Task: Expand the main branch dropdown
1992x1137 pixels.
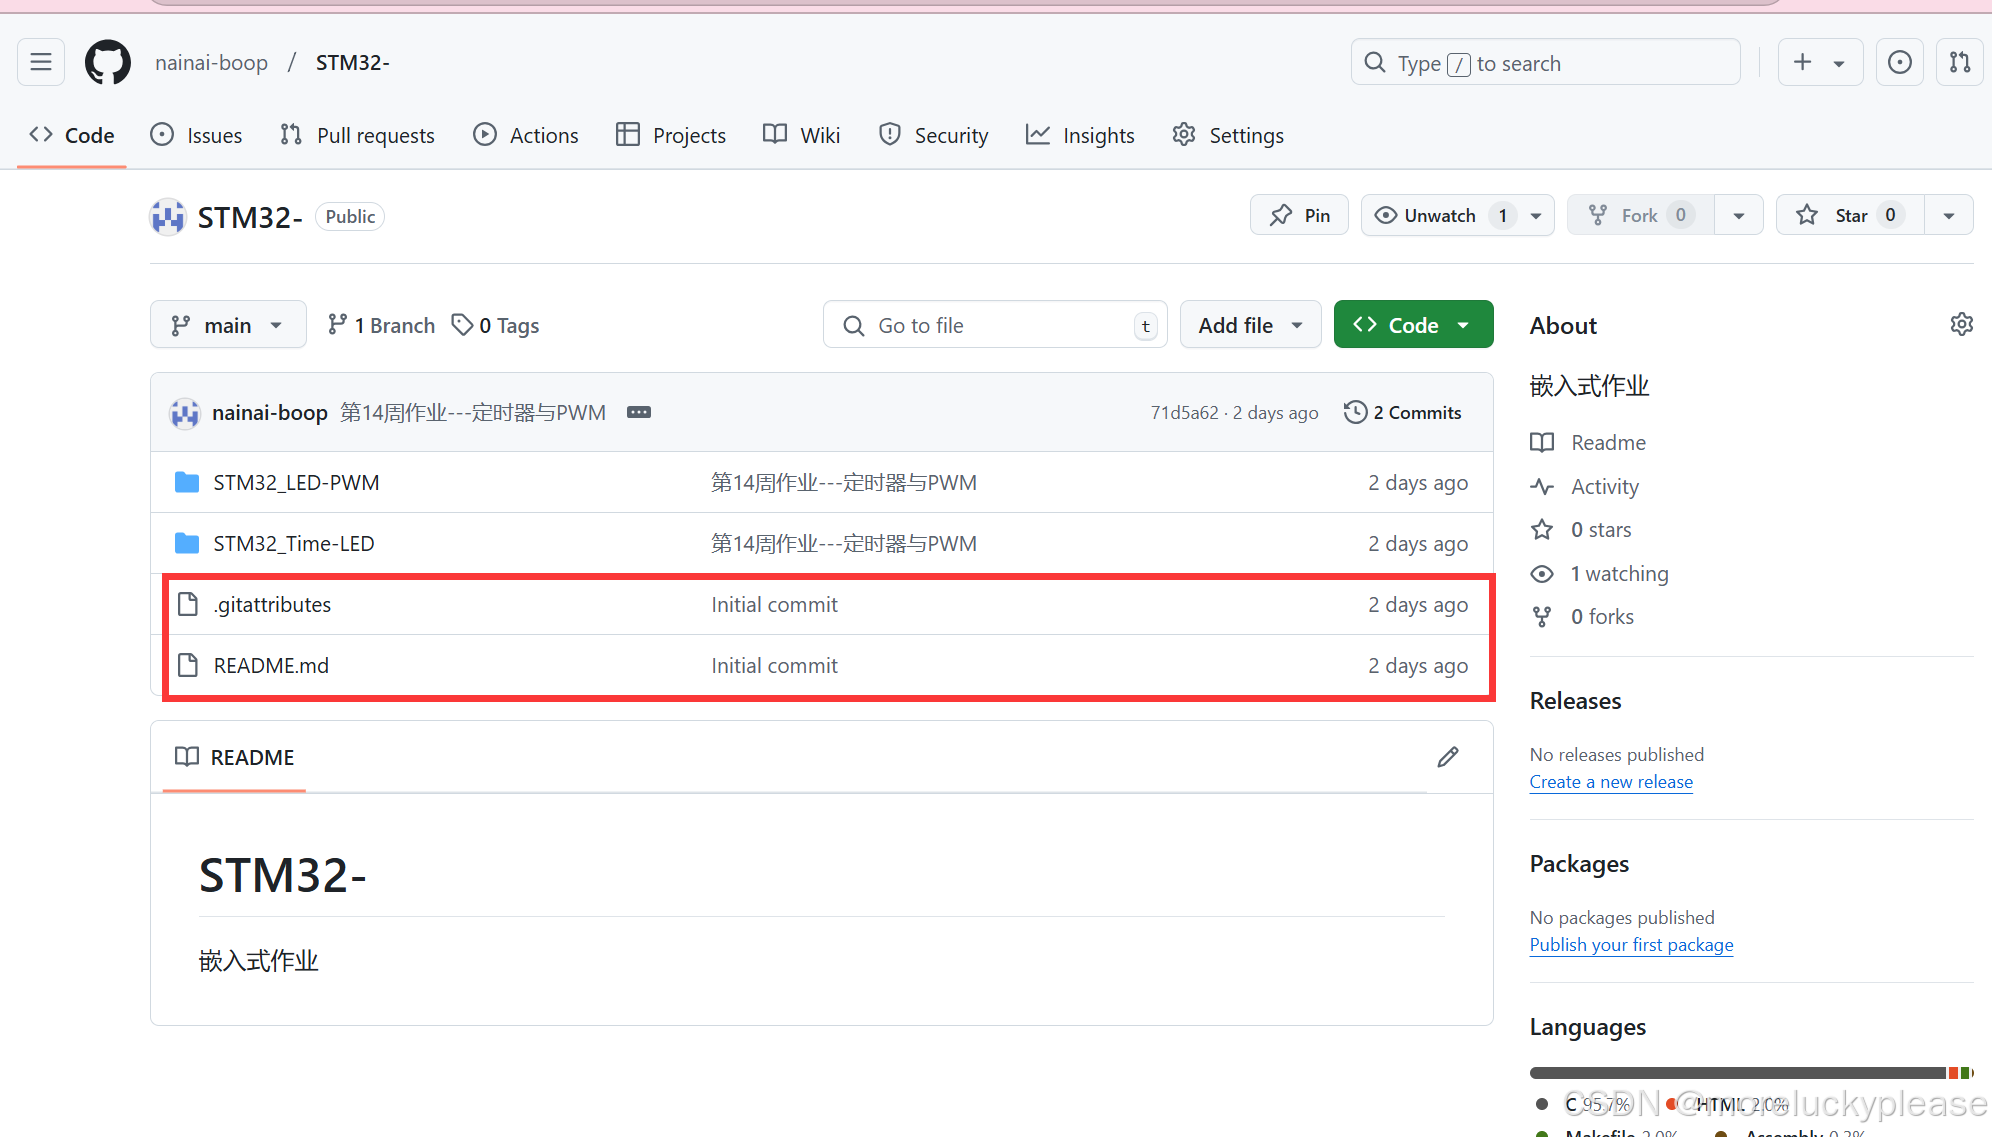Action: (x=228, y=326)
